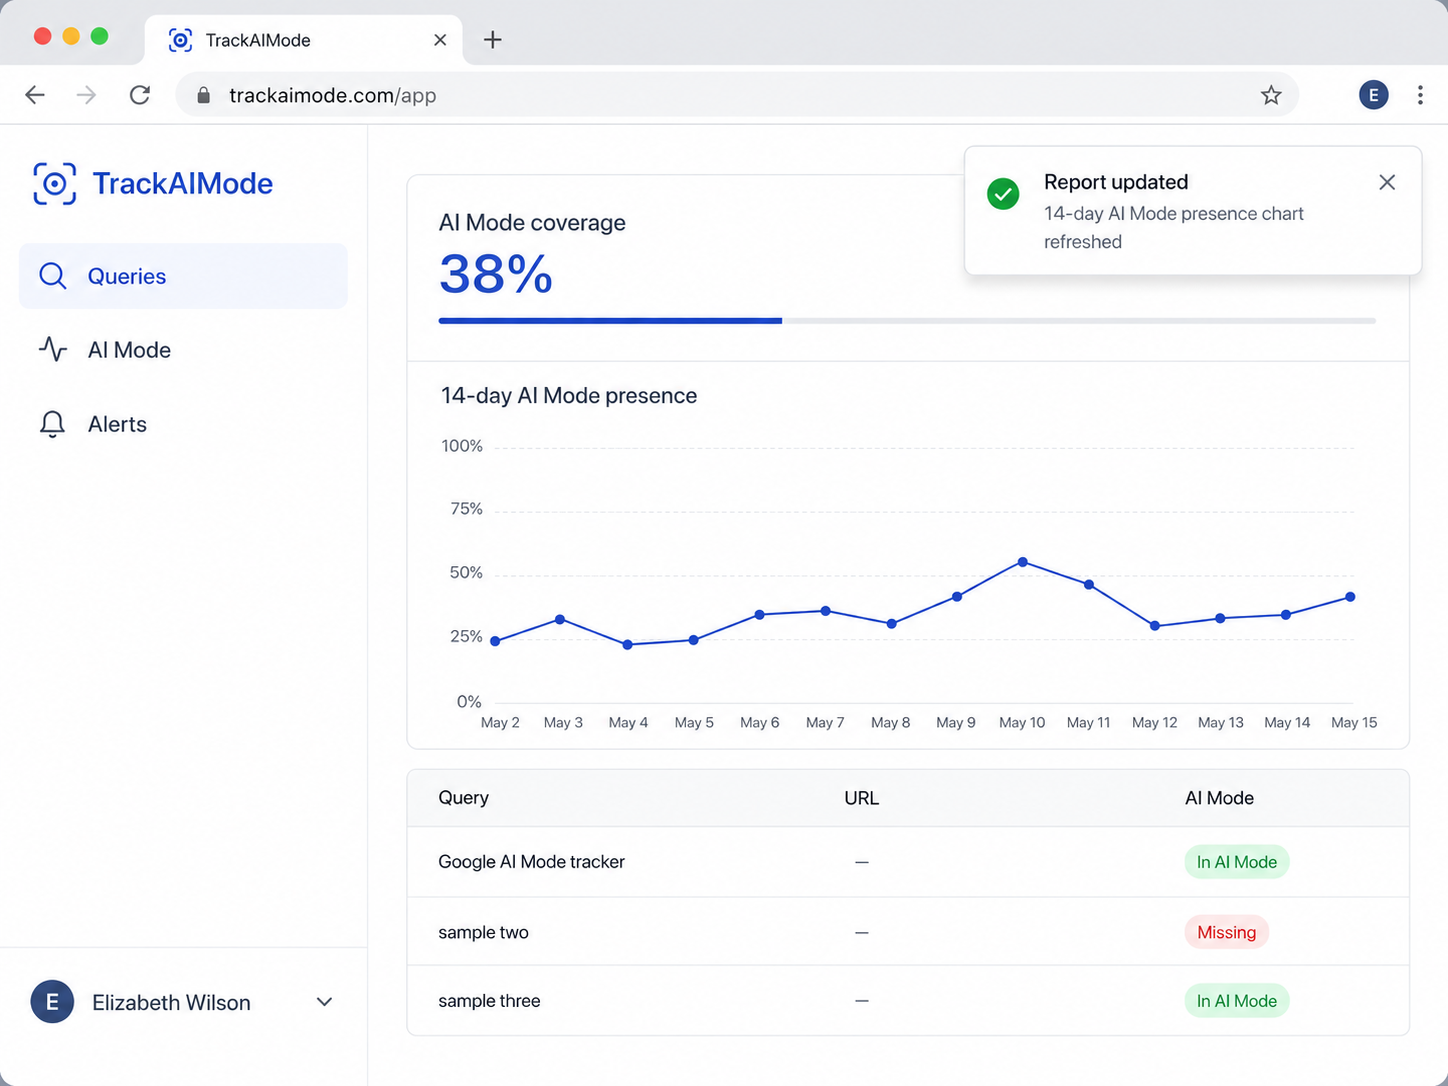Reload the page with the refresh icon

point(140,95)
